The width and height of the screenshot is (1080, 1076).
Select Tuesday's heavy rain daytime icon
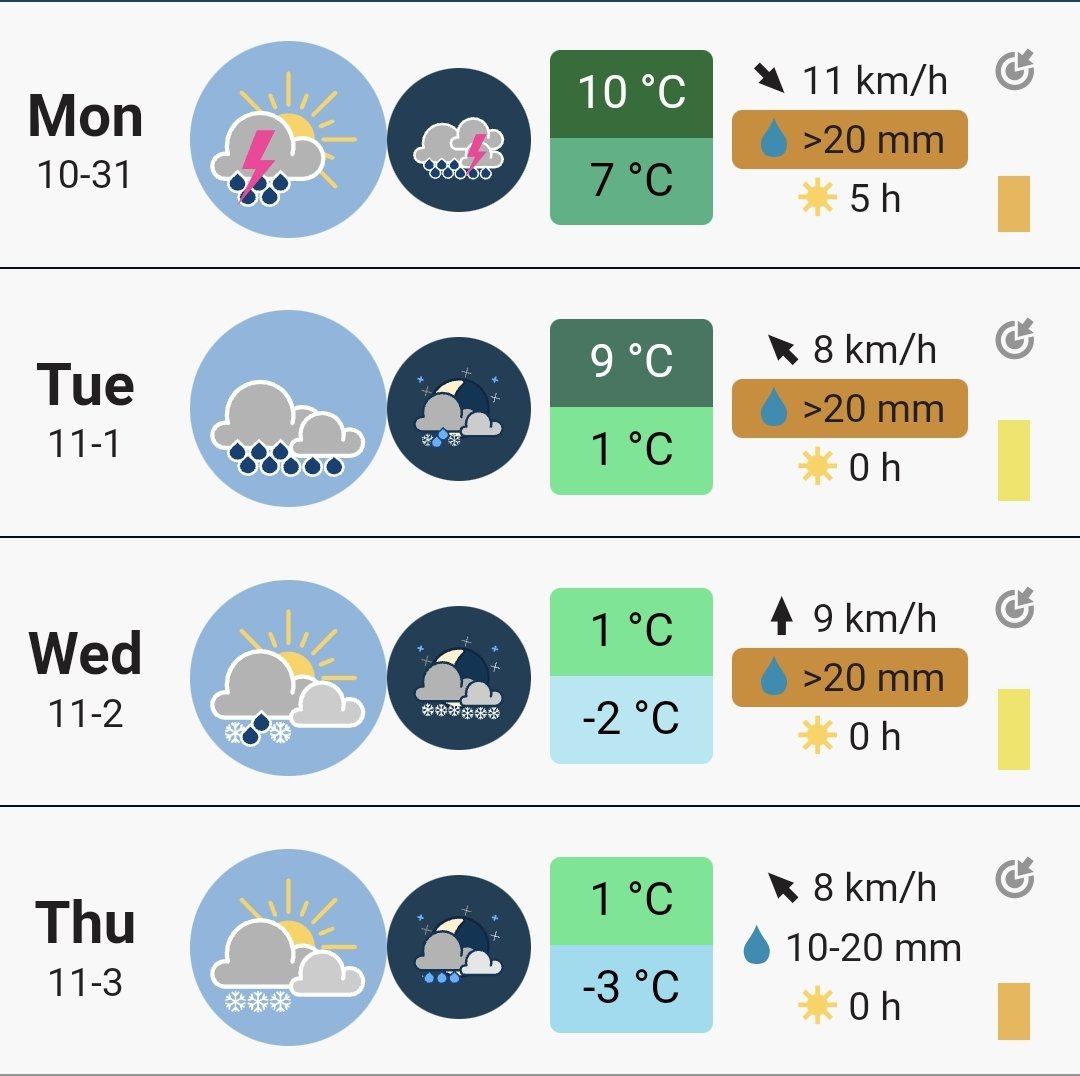pyautogui.click(x=288, y=408)
